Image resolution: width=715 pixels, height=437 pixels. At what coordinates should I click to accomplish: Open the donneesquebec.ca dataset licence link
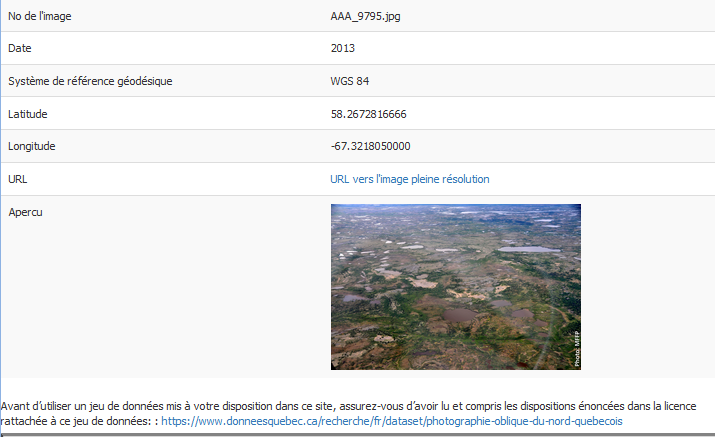click(x=392, y=421)
